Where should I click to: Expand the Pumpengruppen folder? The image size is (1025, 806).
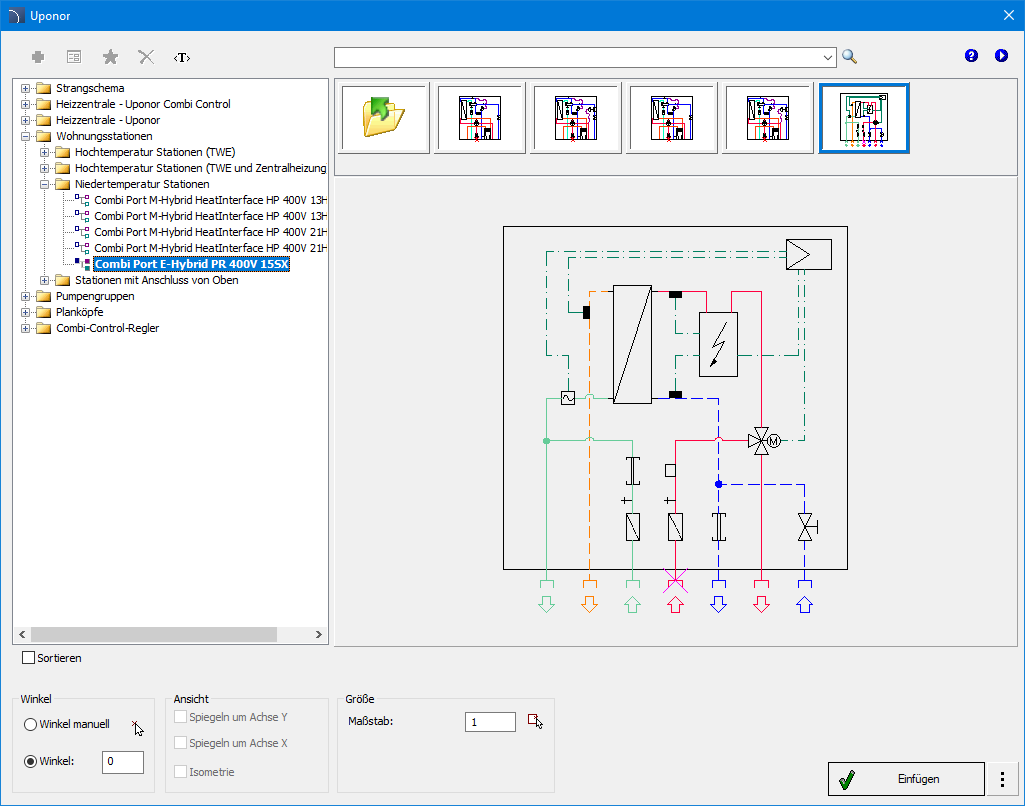(x=25, y=296)
